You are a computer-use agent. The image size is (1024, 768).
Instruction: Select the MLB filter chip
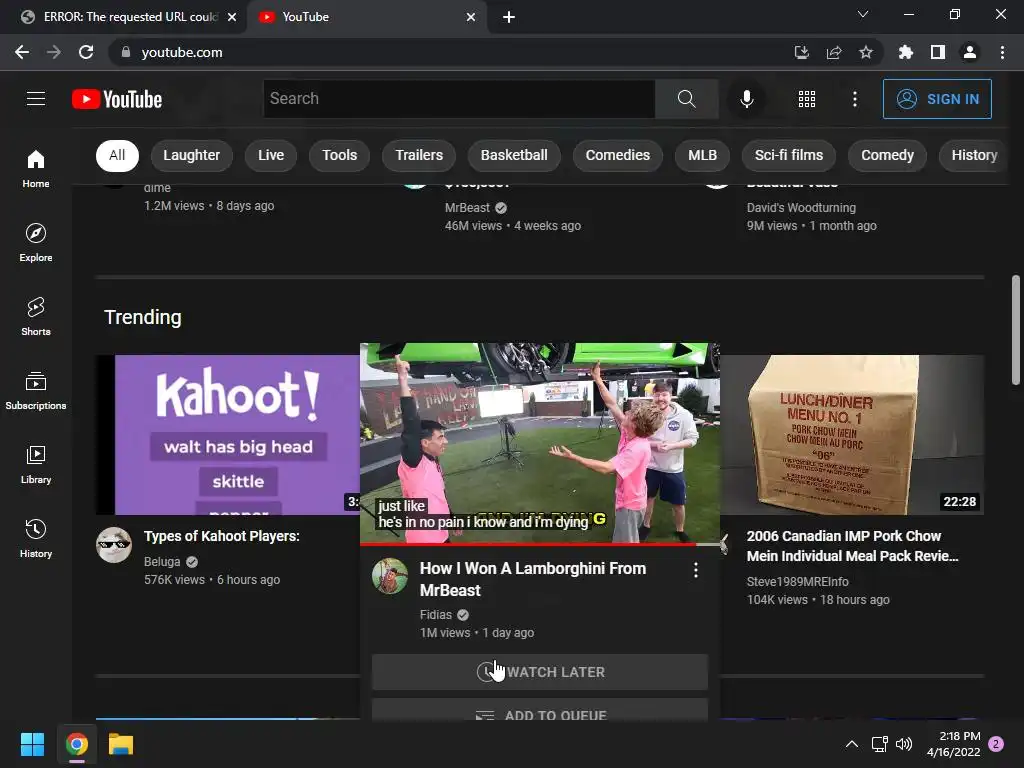click(703, 155)
